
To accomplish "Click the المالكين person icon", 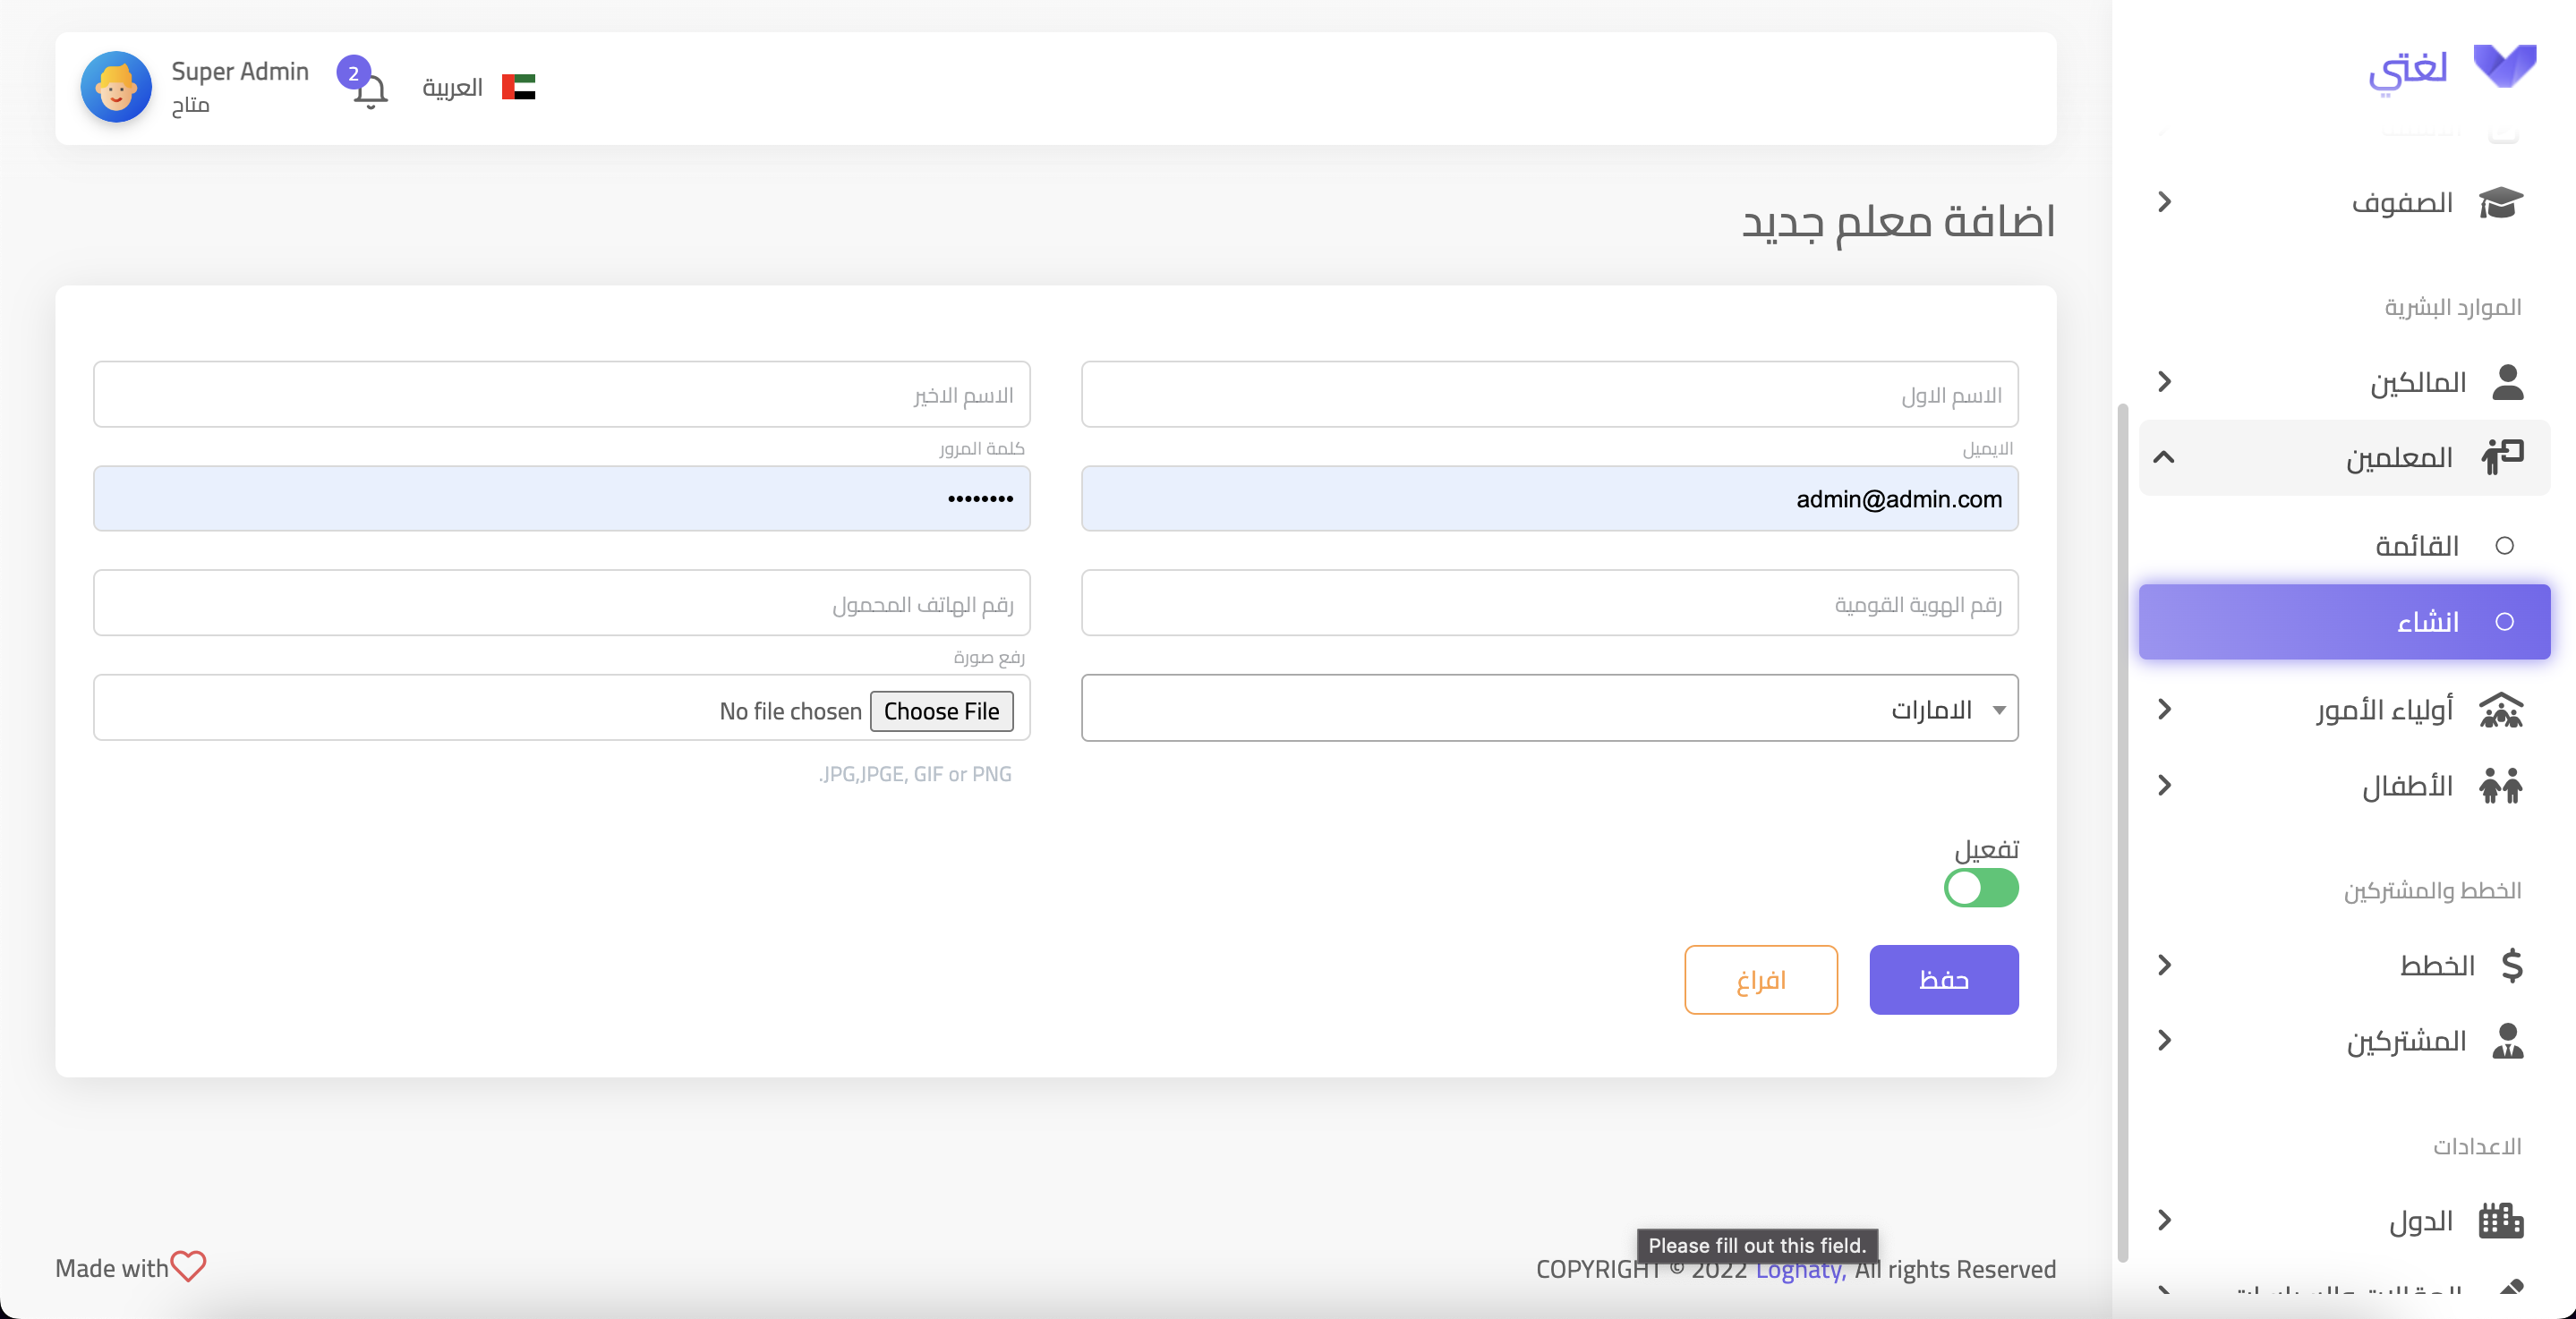I will point(2507,382).
